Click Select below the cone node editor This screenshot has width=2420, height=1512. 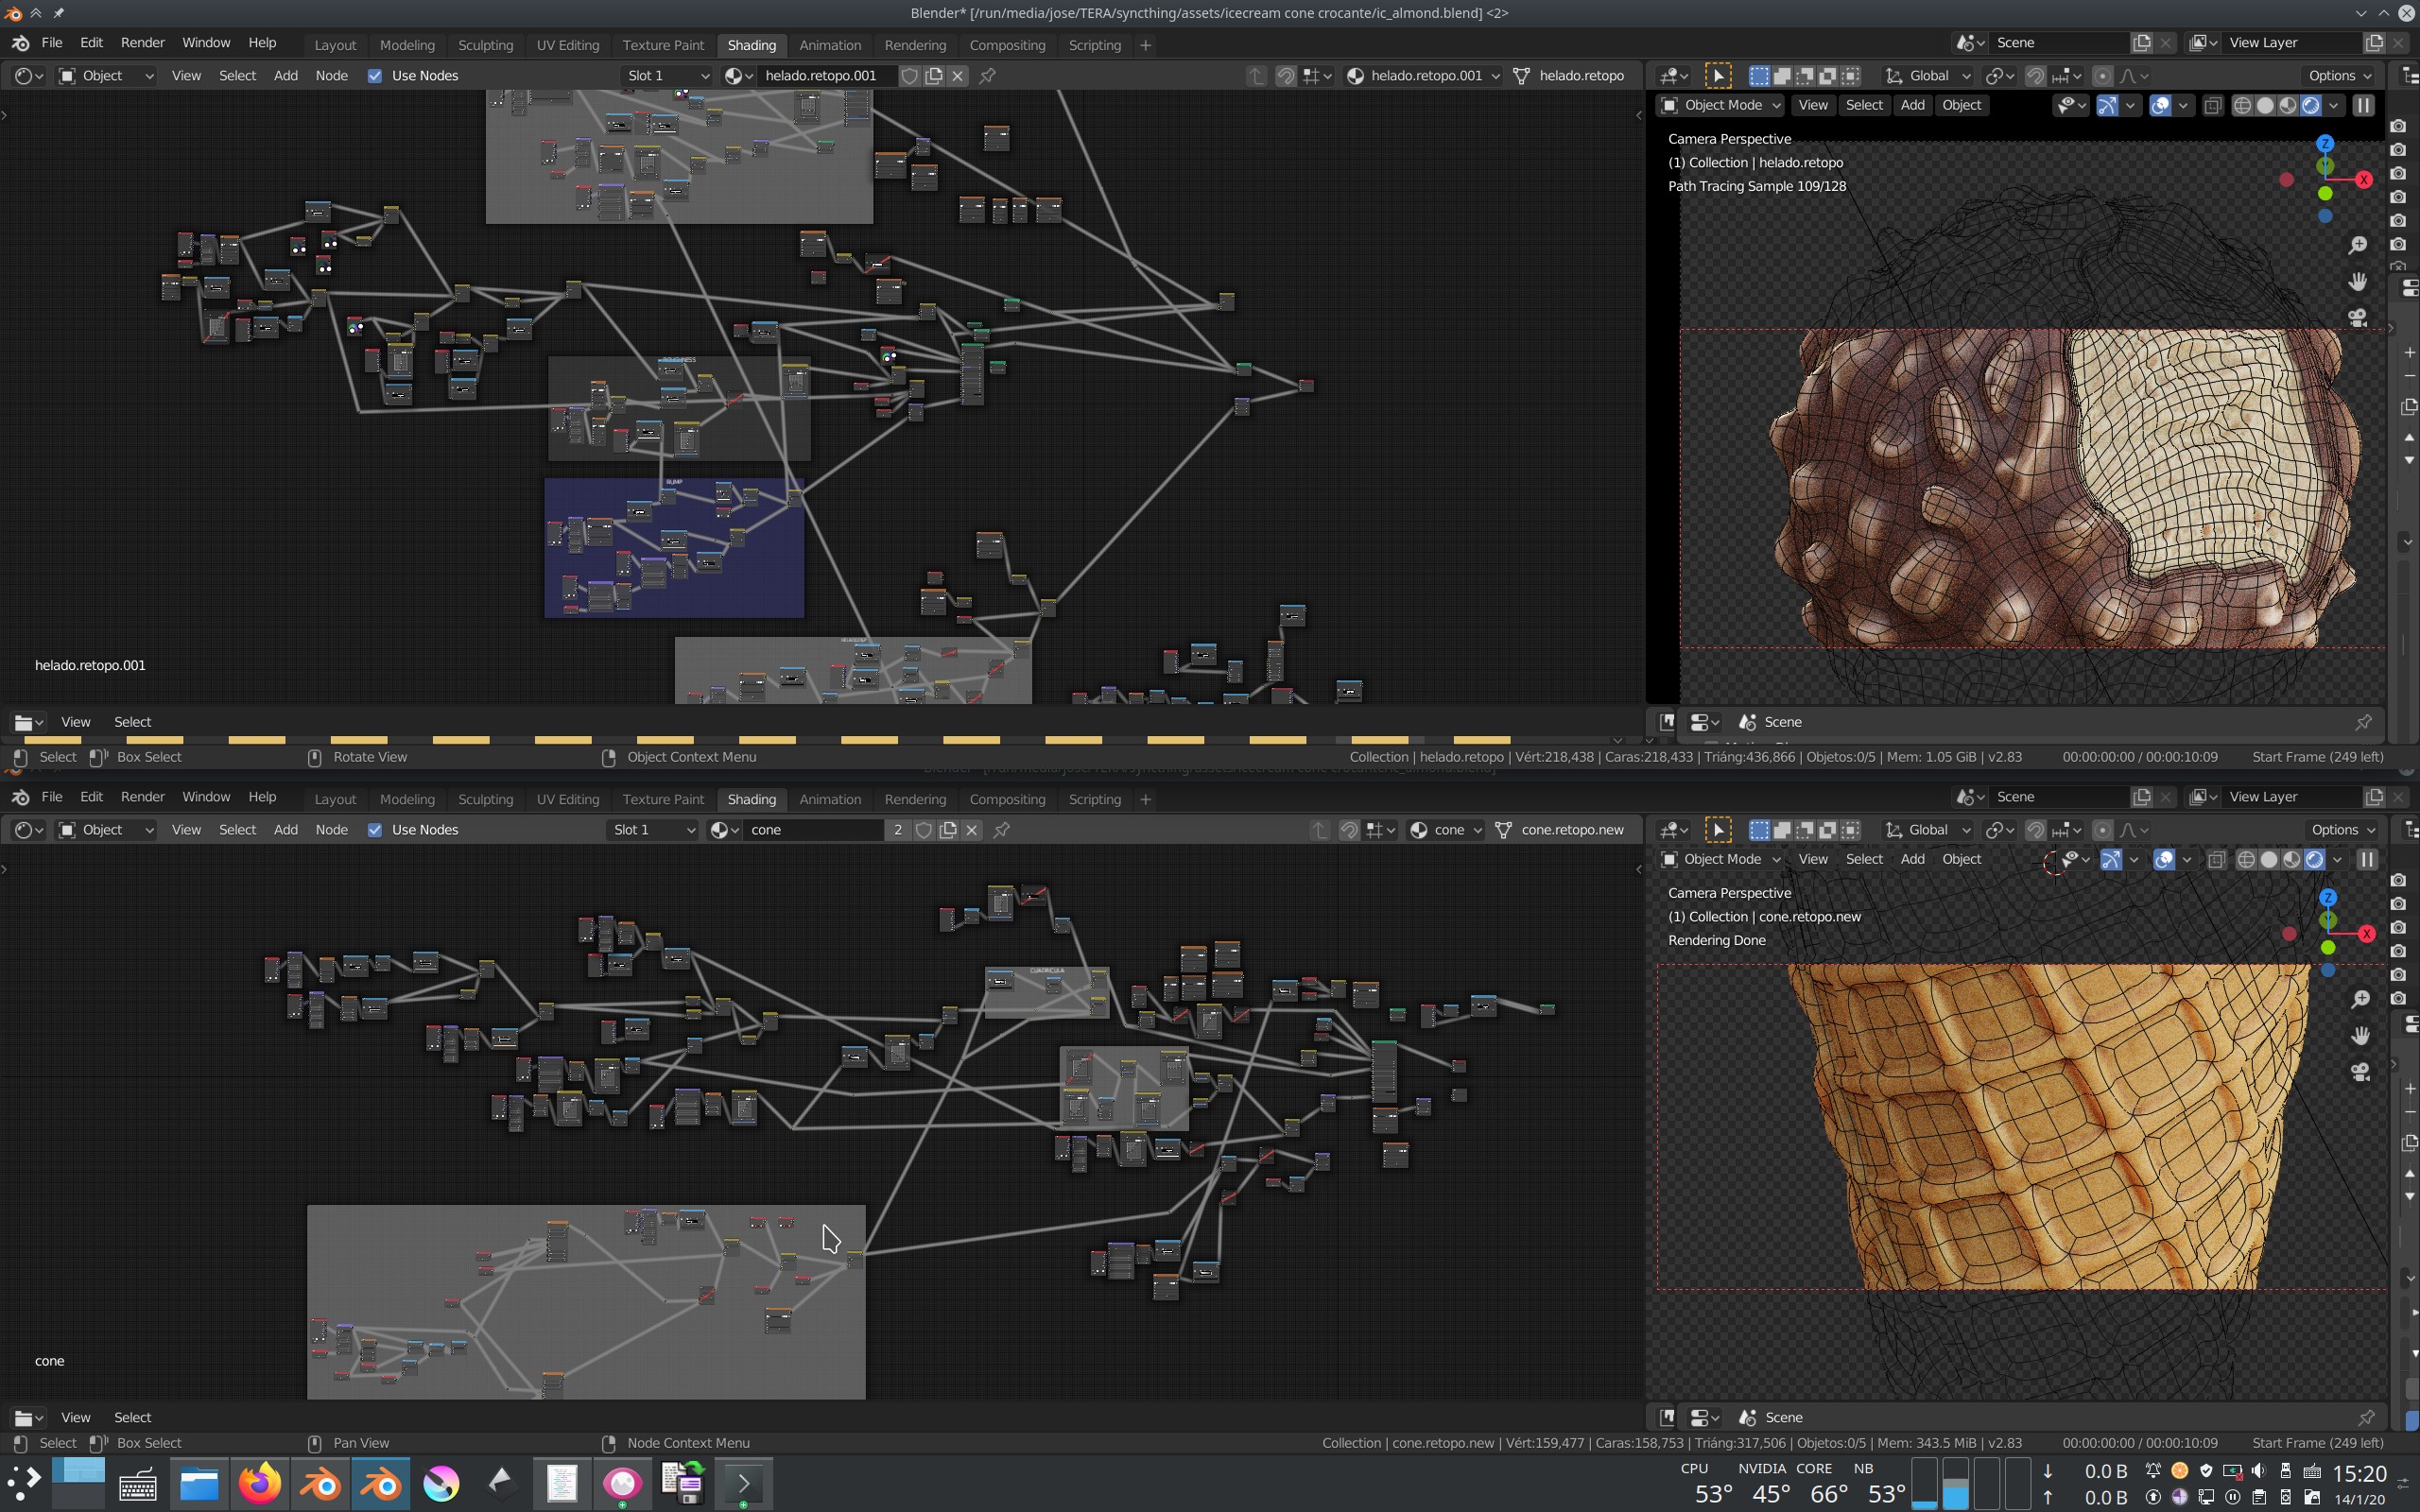point(132,1418)
